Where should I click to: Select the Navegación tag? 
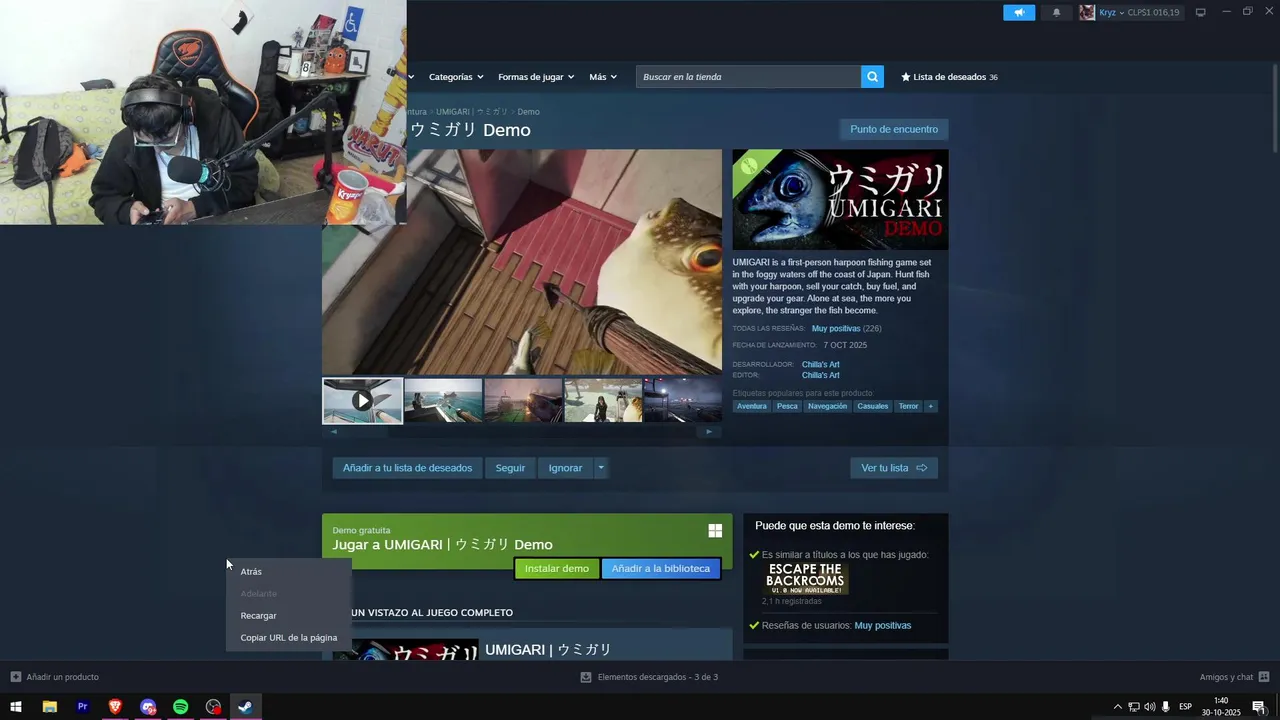828,406
